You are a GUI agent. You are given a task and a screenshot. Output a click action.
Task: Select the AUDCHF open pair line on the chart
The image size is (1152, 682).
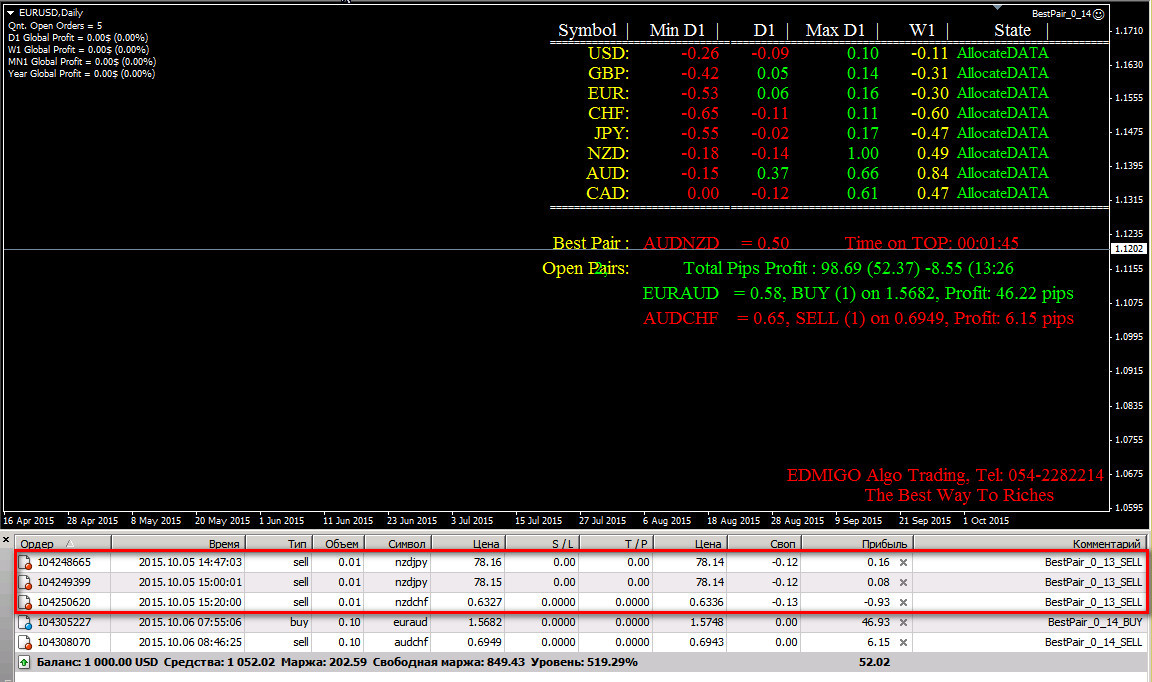coord(858,318)
